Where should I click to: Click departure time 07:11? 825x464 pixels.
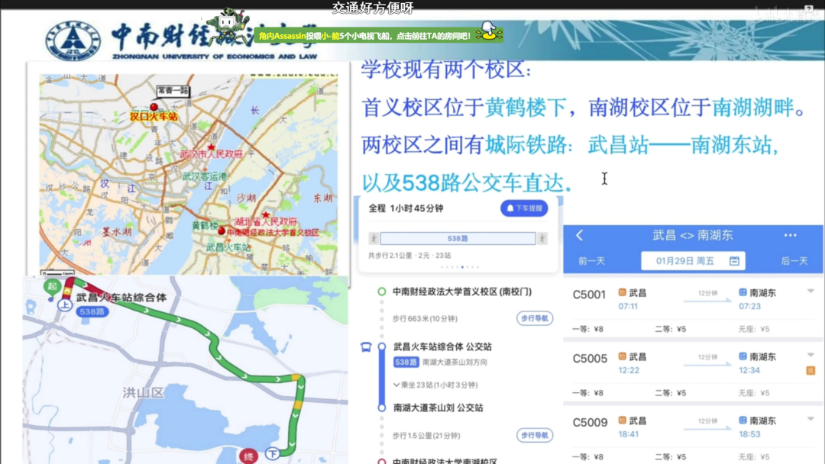tap(628, 306)
